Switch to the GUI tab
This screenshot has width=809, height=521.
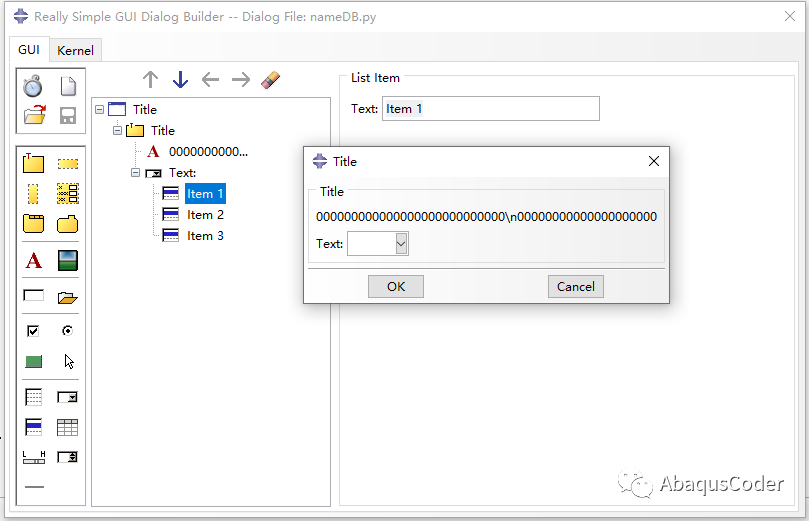(29, 50)
